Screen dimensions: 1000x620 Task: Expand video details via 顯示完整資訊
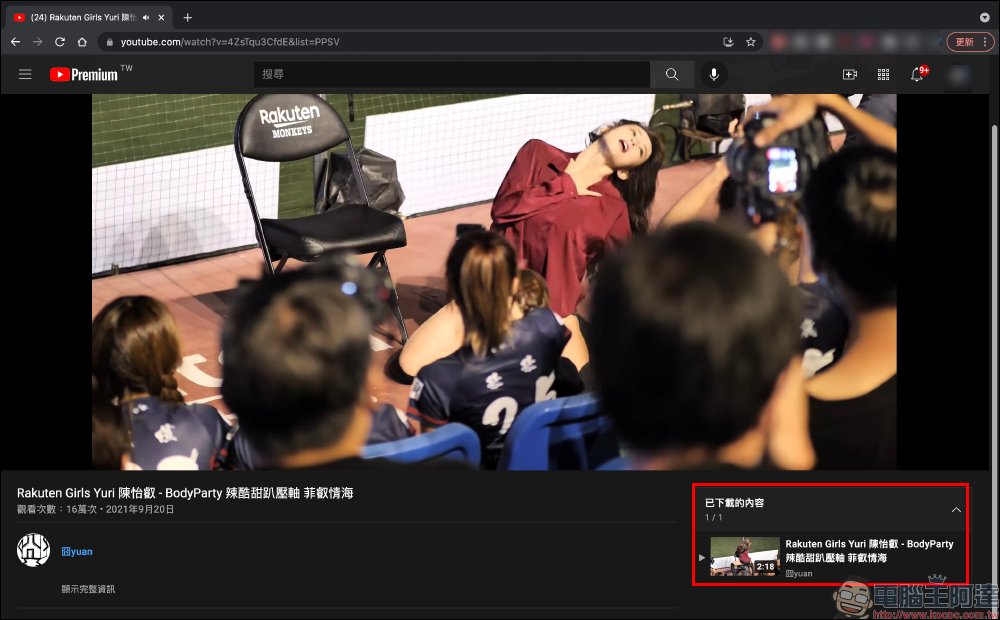[88, 589]
